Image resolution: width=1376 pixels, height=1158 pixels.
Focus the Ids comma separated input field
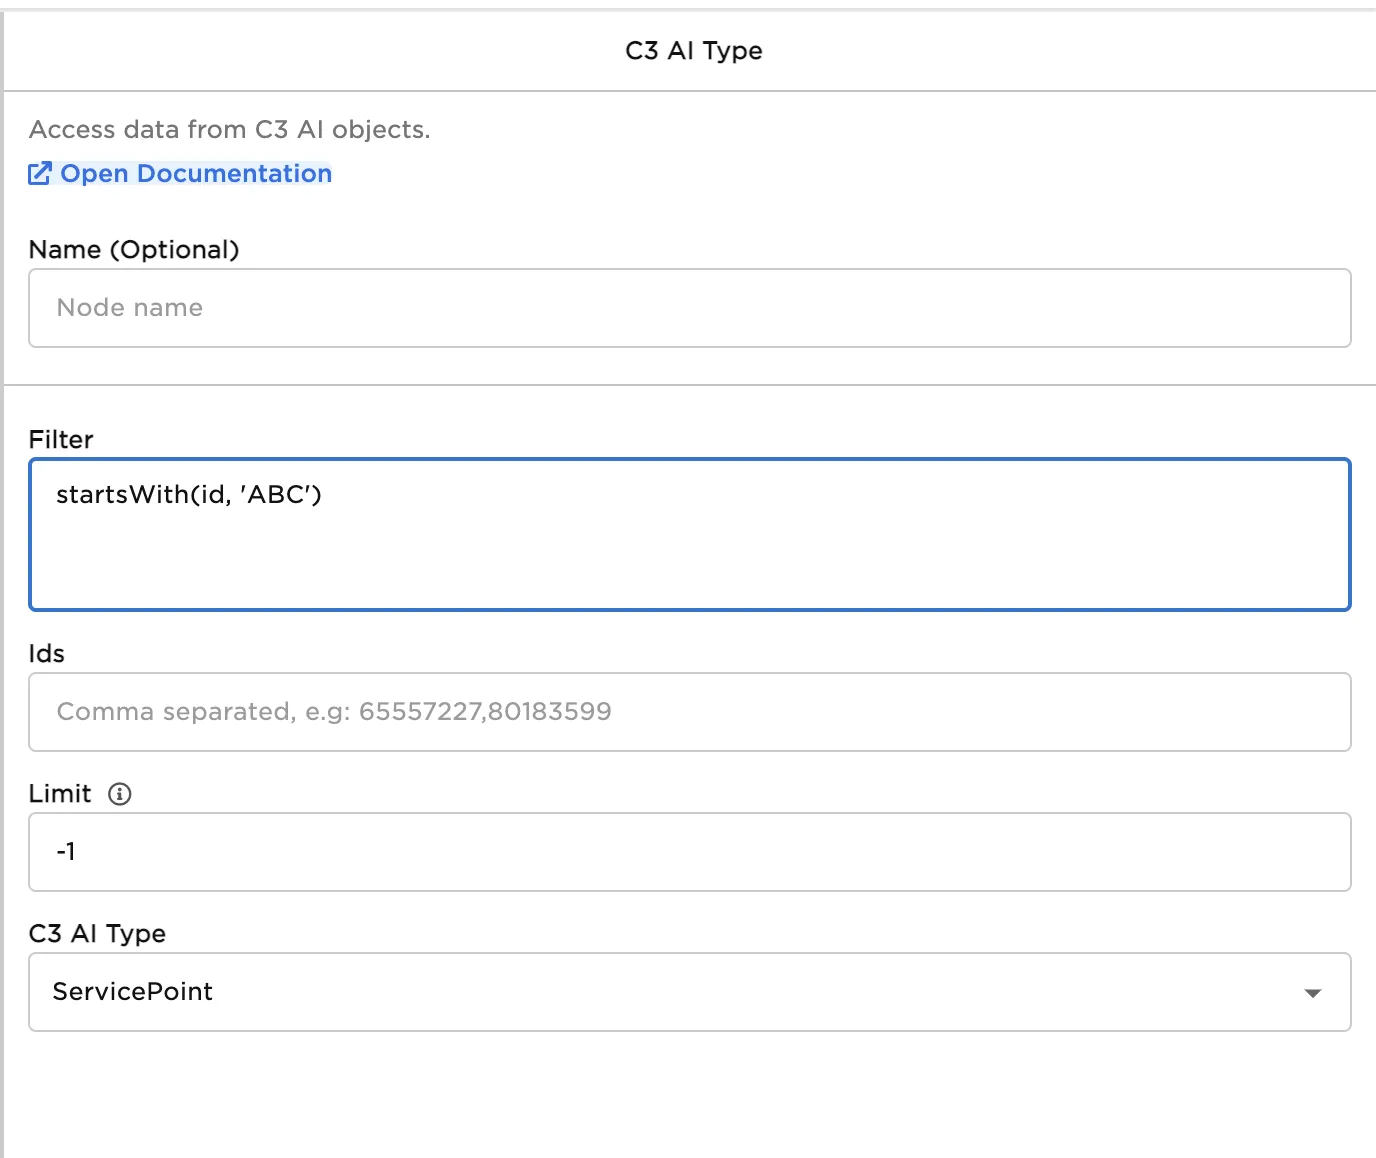[689, 712]
